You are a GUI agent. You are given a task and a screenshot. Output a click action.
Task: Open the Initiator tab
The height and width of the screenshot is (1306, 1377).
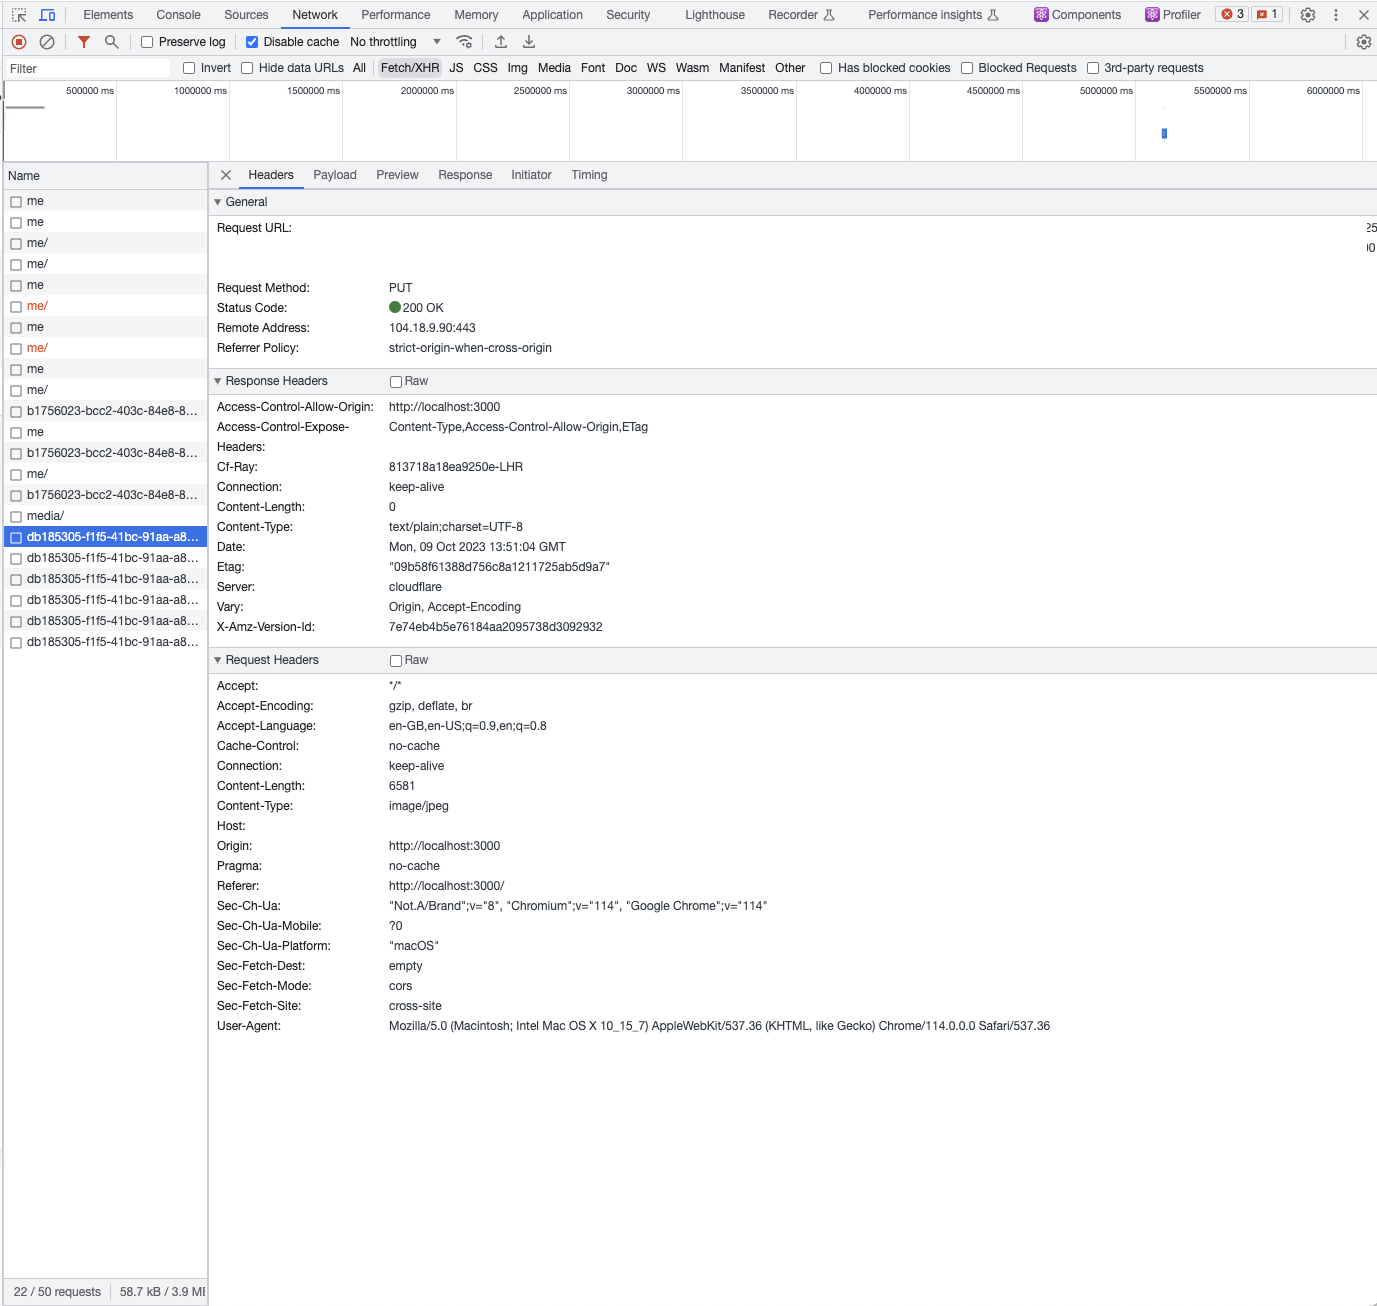[531, 175]
